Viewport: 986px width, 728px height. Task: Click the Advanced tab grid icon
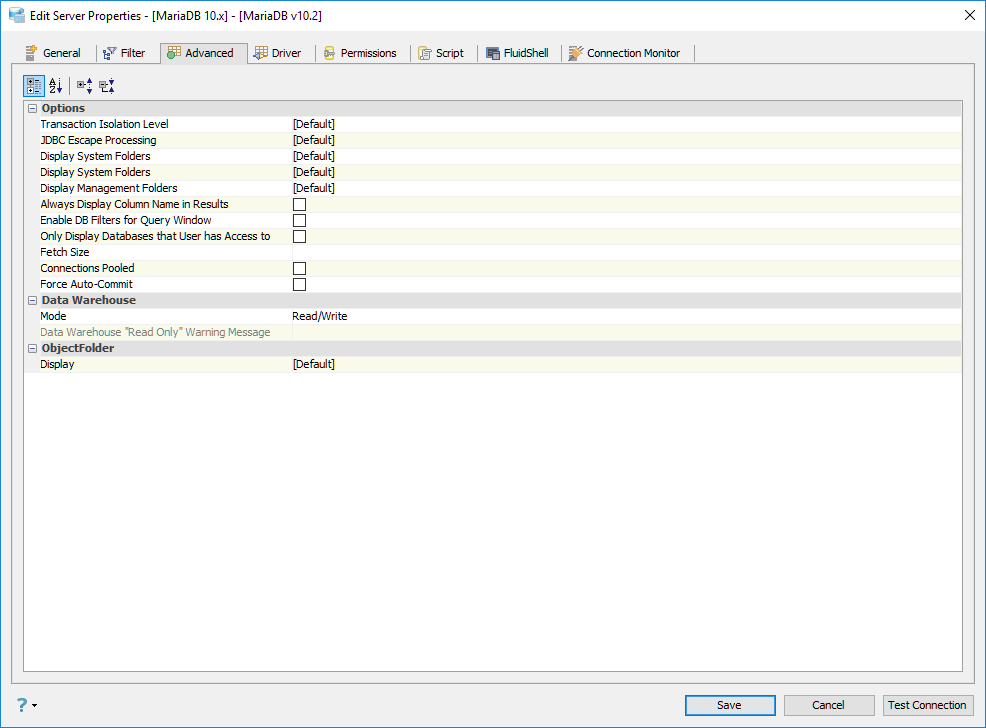[x=174, y=53]
